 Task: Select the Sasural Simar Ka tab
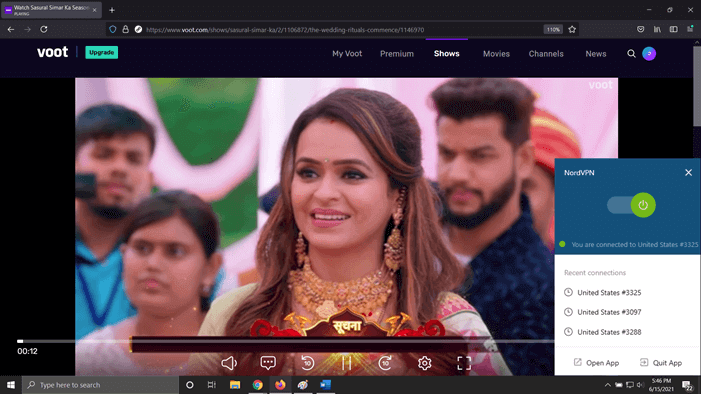[51, 10]
